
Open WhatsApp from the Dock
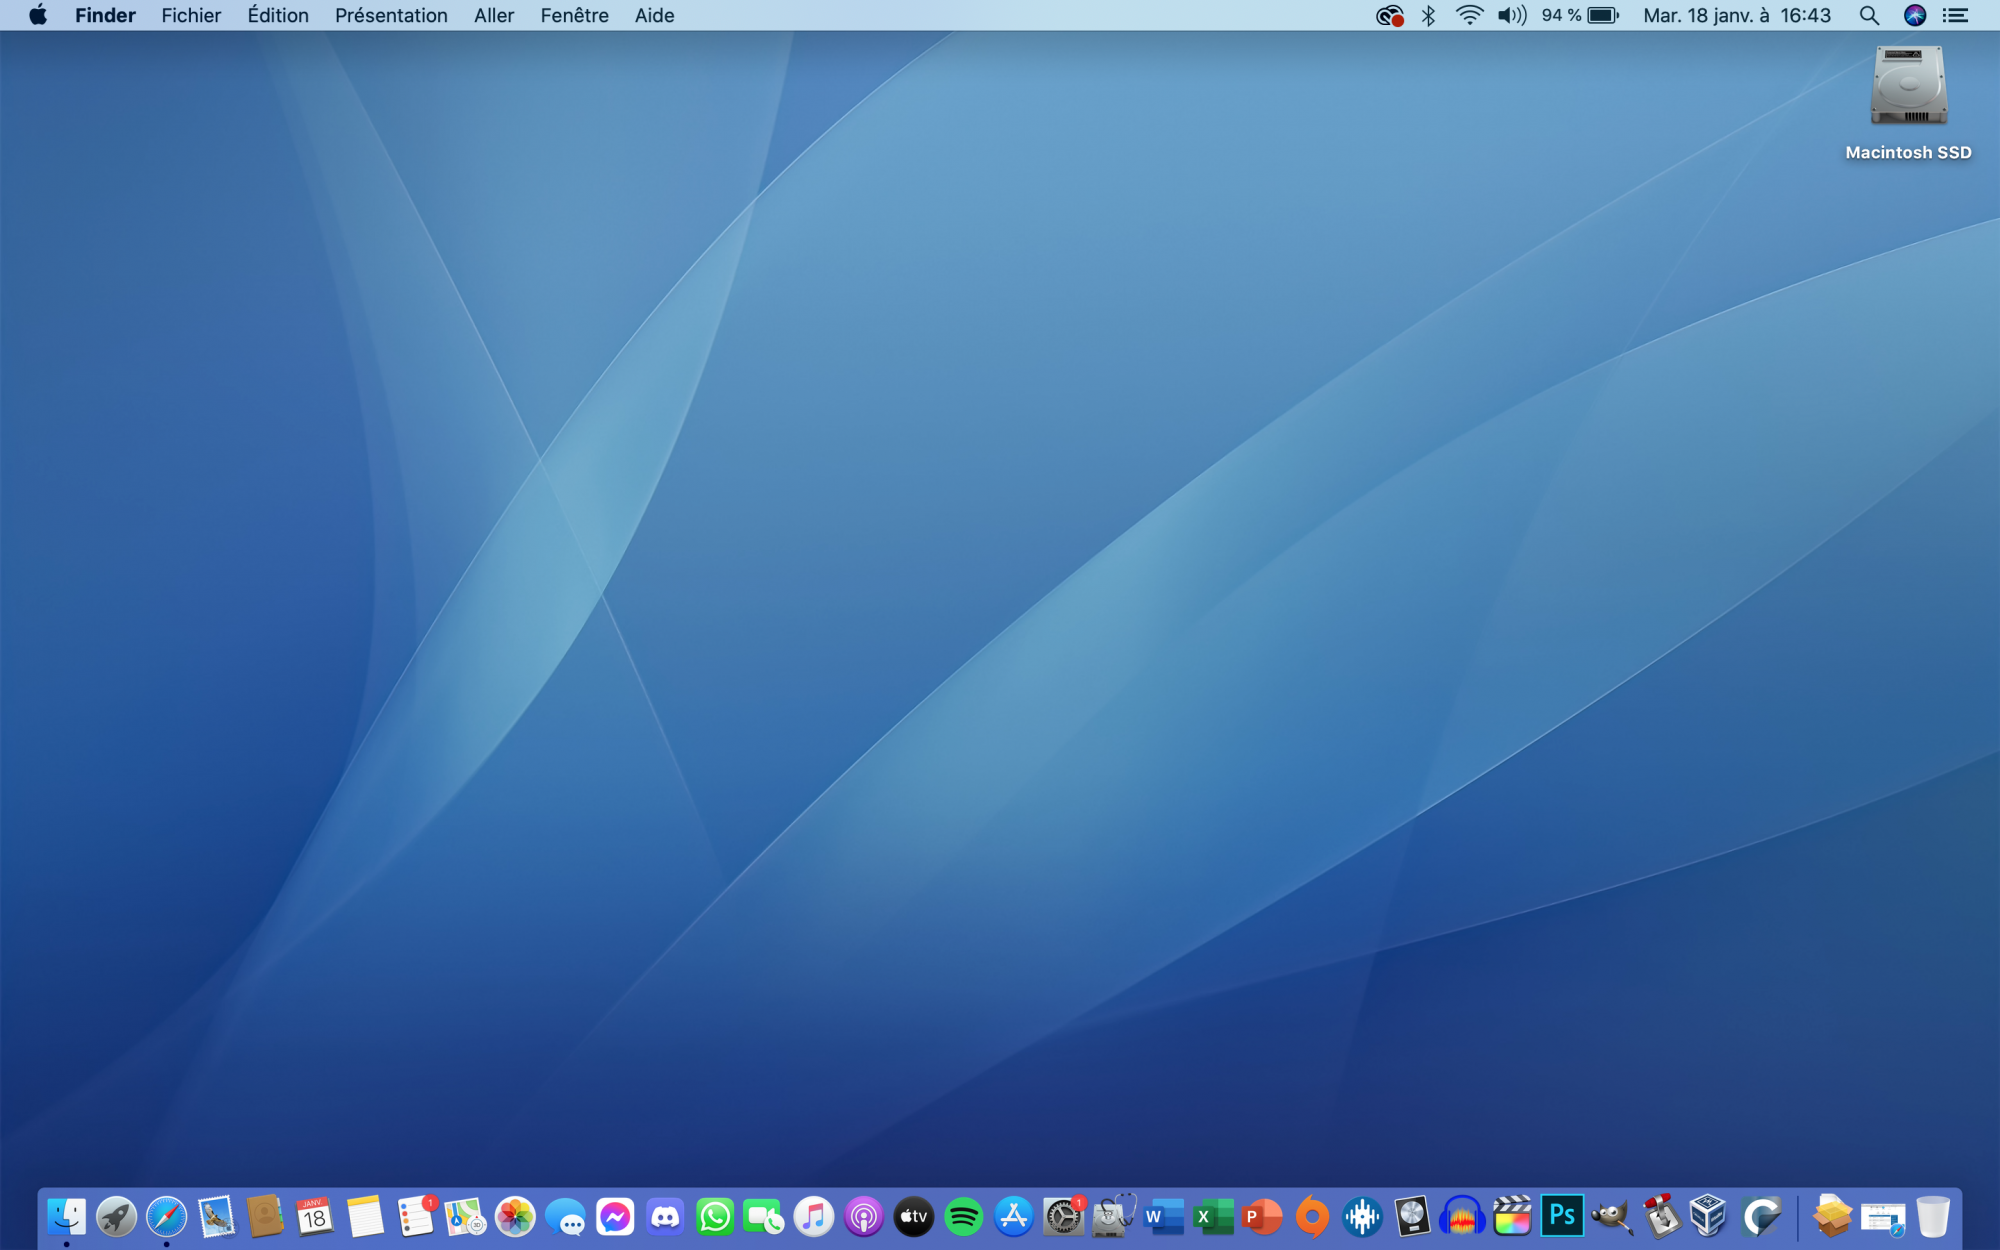coord(714,1217)
